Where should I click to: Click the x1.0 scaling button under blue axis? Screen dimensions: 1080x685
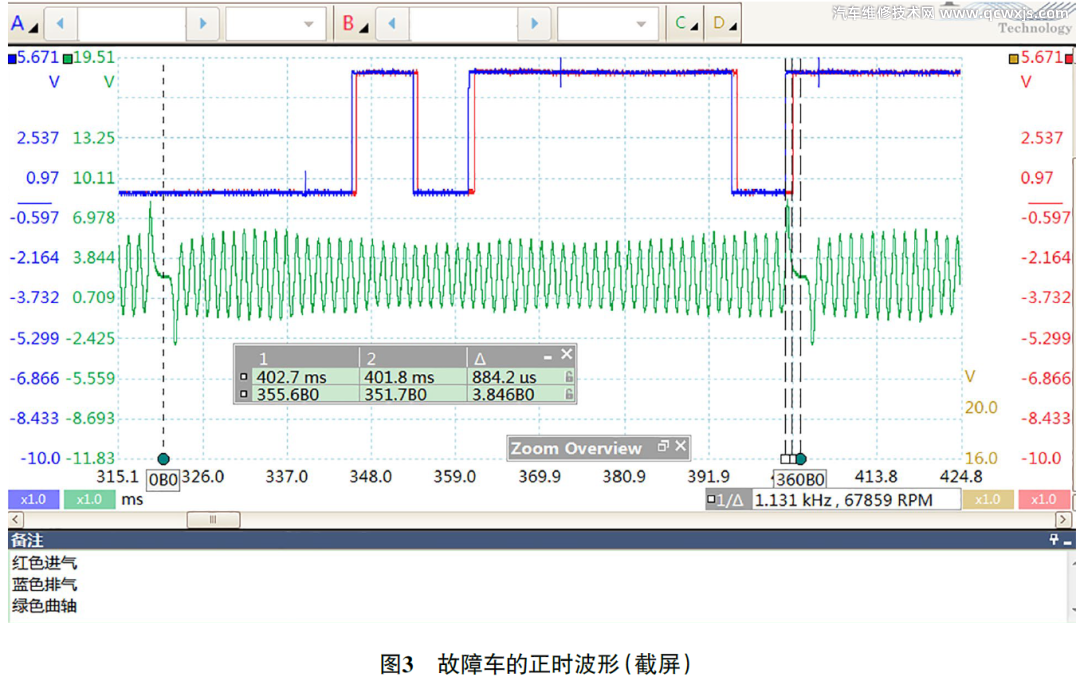pos(33,499)
